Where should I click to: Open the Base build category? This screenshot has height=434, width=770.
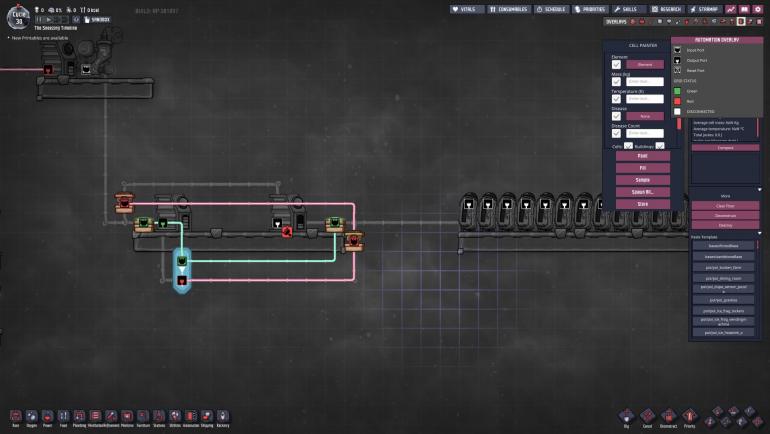point(15,415)
